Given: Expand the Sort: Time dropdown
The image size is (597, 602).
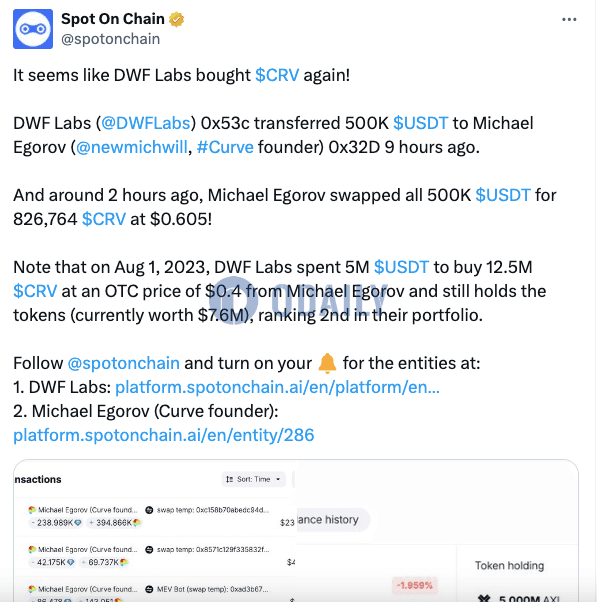Looking at the screenshot, I should tap(253, 479).
